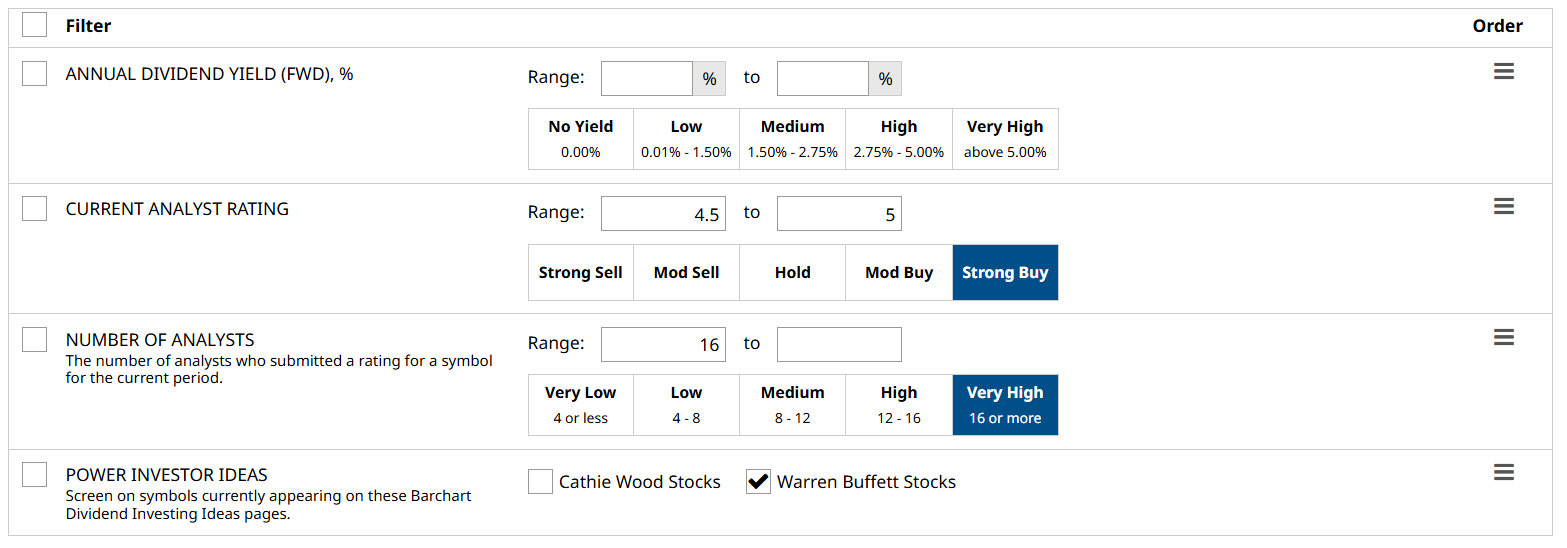
Task: Click the Current Analyst Rating reorder handle icon
Action: tap(1503, 207)
